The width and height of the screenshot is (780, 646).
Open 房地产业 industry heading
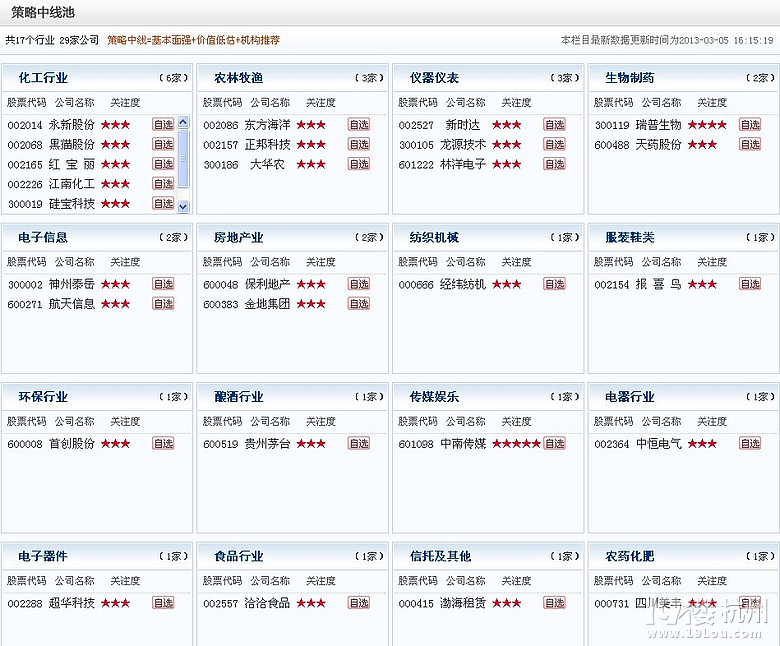(238, 237)
